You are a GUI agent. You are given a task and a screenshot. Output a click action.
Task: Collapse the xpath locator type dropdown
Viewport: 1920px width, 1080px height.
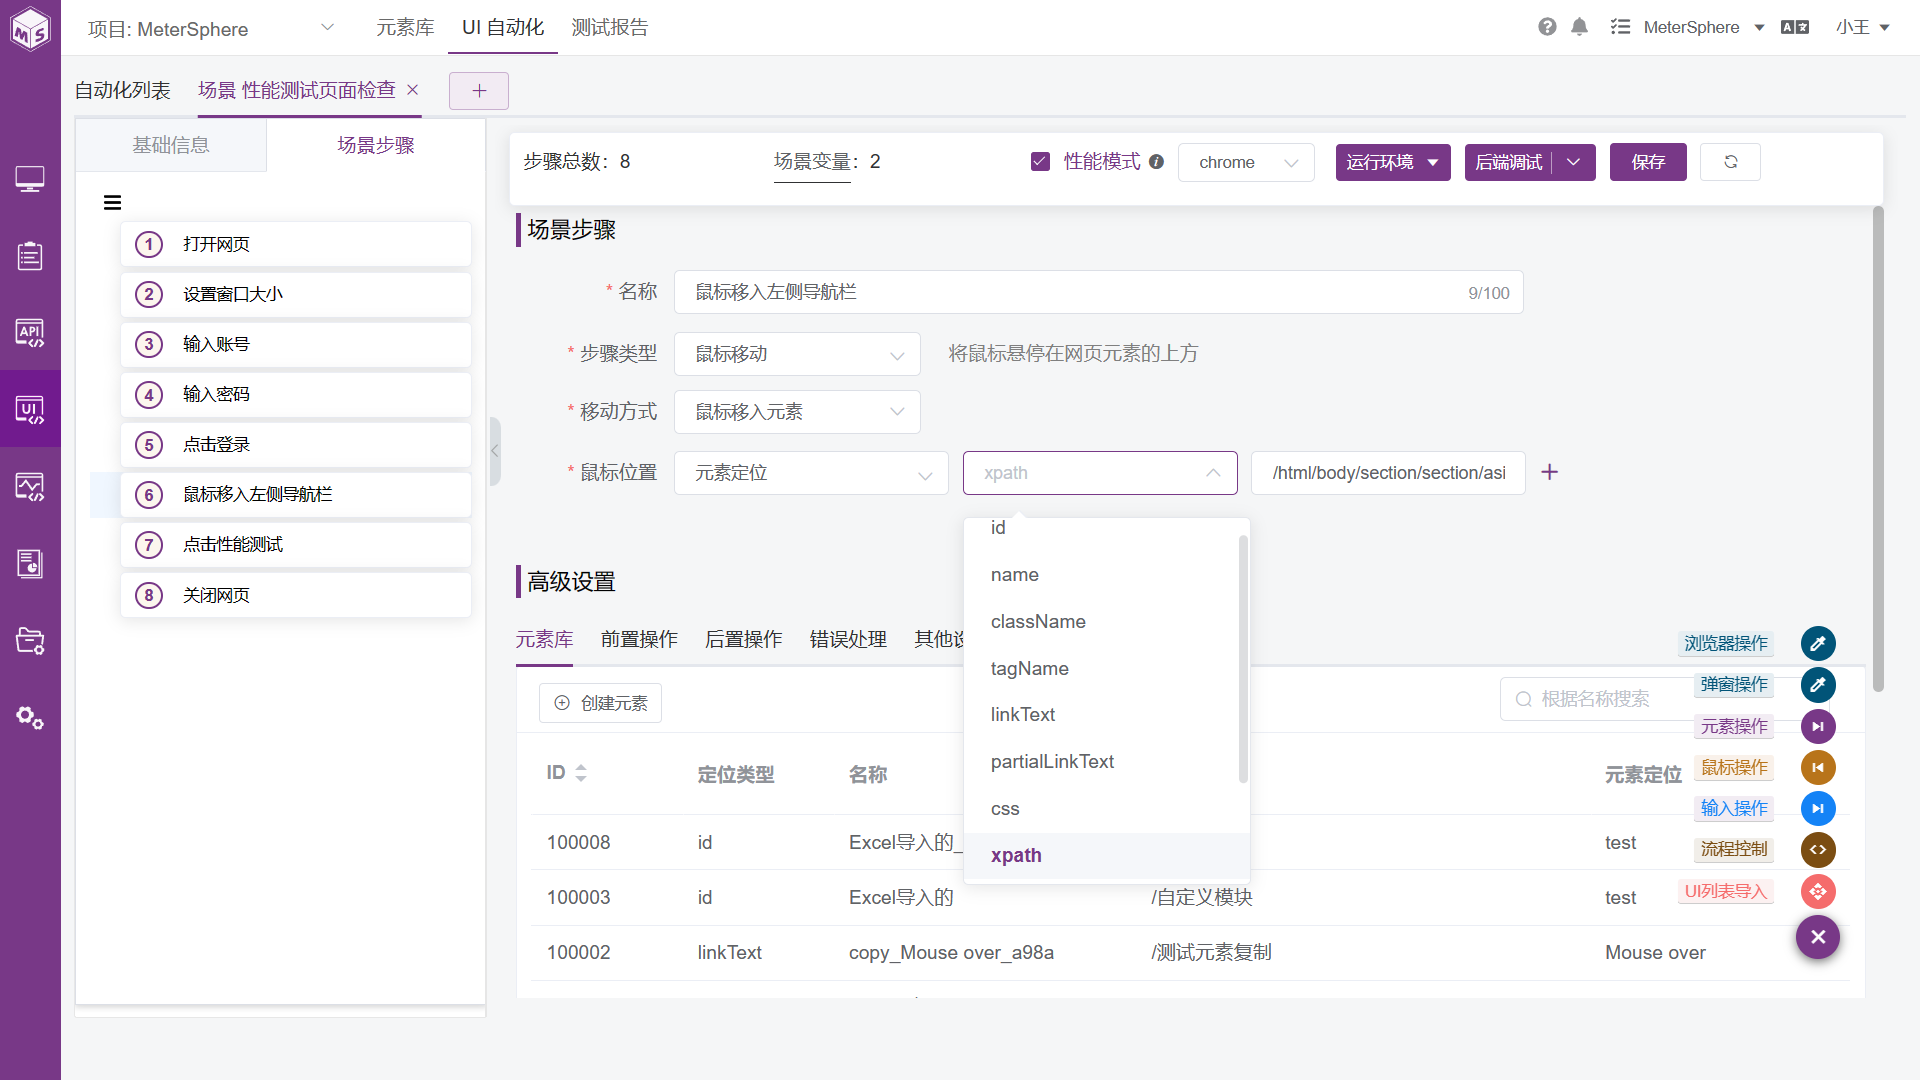[x=1100, y=473]
